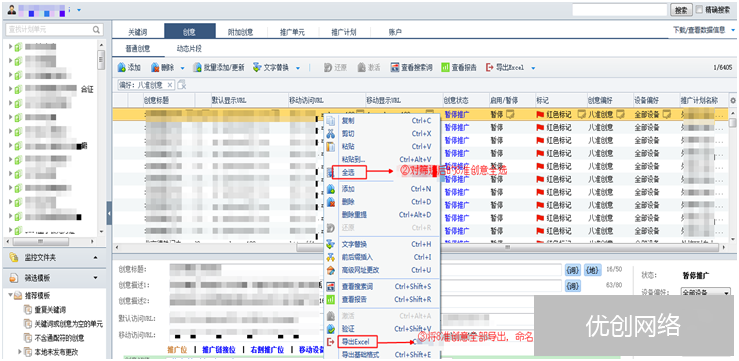The height and width of the screenshot is (361, 739).
Task: Switch to the 账户 tab
Action: [x=395, y=33]
